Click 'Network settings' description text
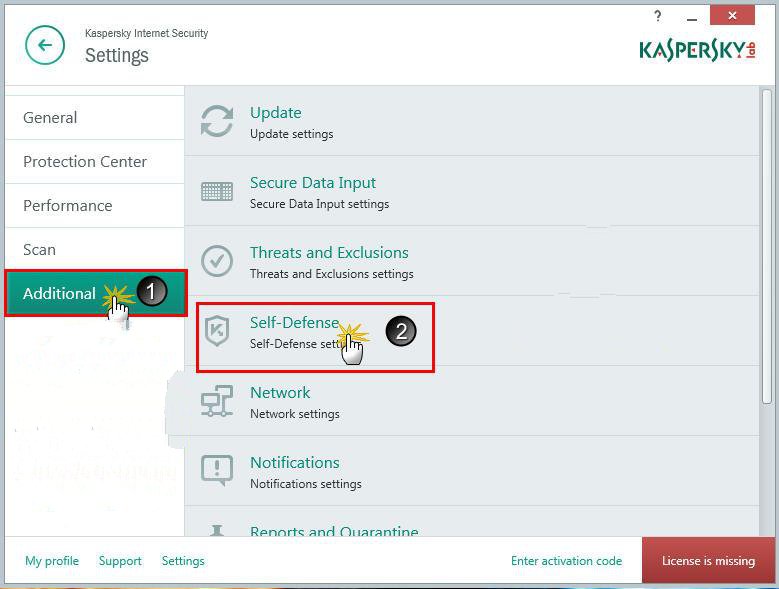This screenshot has height=589, width=779. coord(295,414)
